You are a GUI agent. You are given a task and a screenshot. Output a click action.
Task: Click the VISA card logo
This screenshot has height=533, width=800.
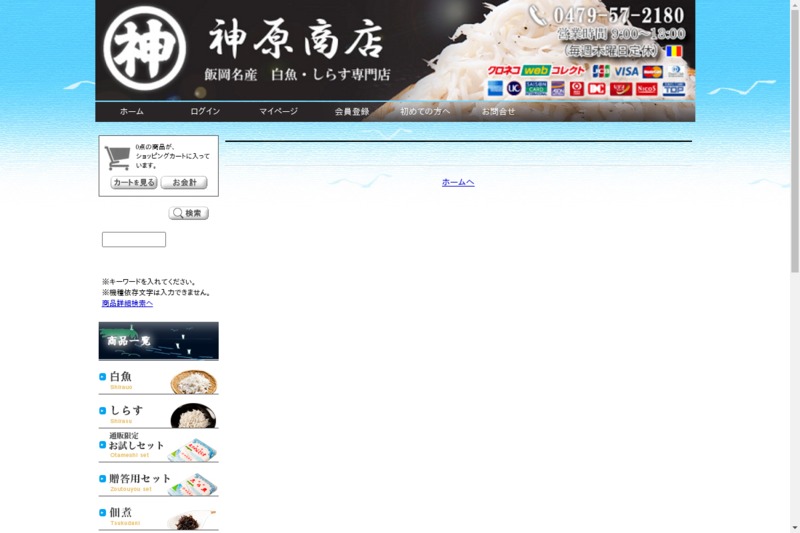[626, 71]
